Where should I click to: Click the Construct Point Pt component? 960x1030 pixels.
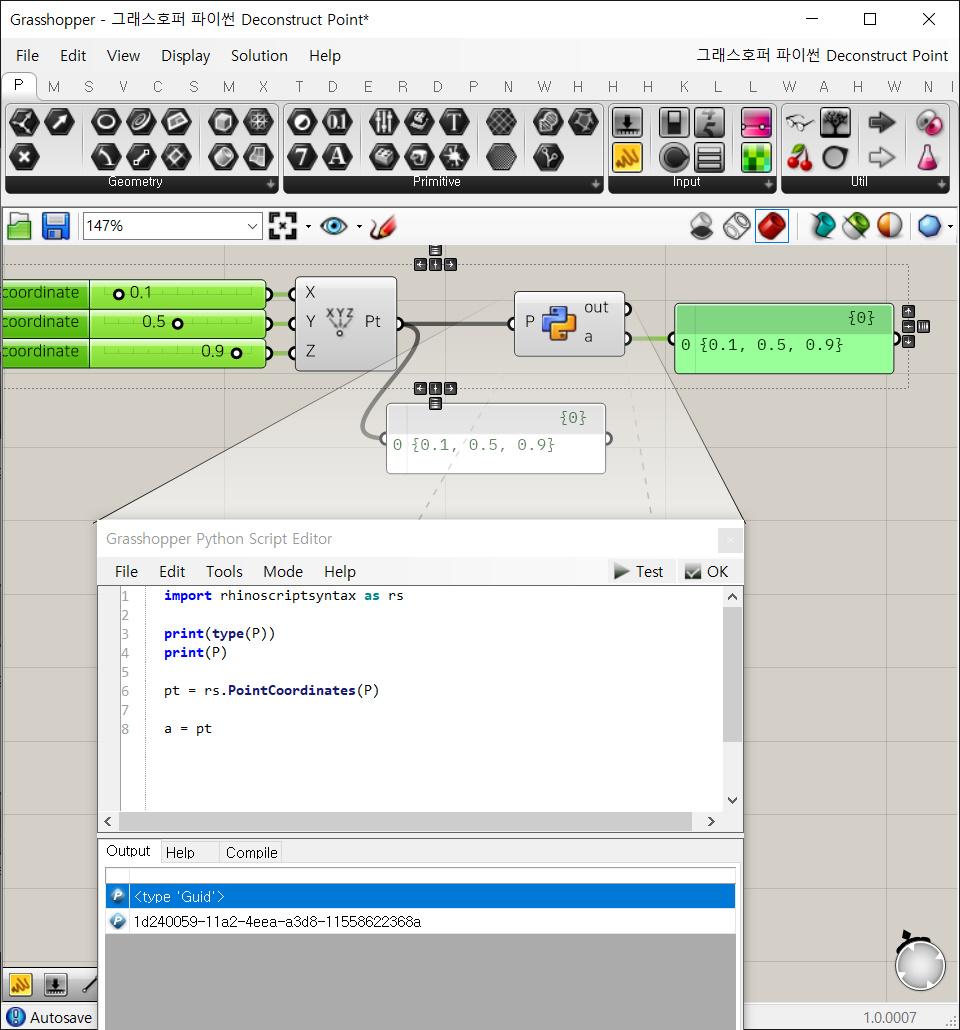346,323
